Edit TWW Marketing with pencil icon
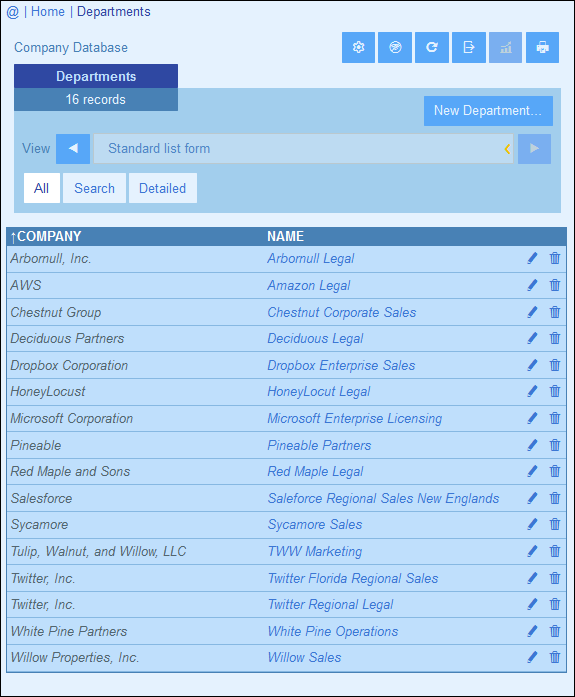Viewport: 575px width, 697px height. click(532, 551)
